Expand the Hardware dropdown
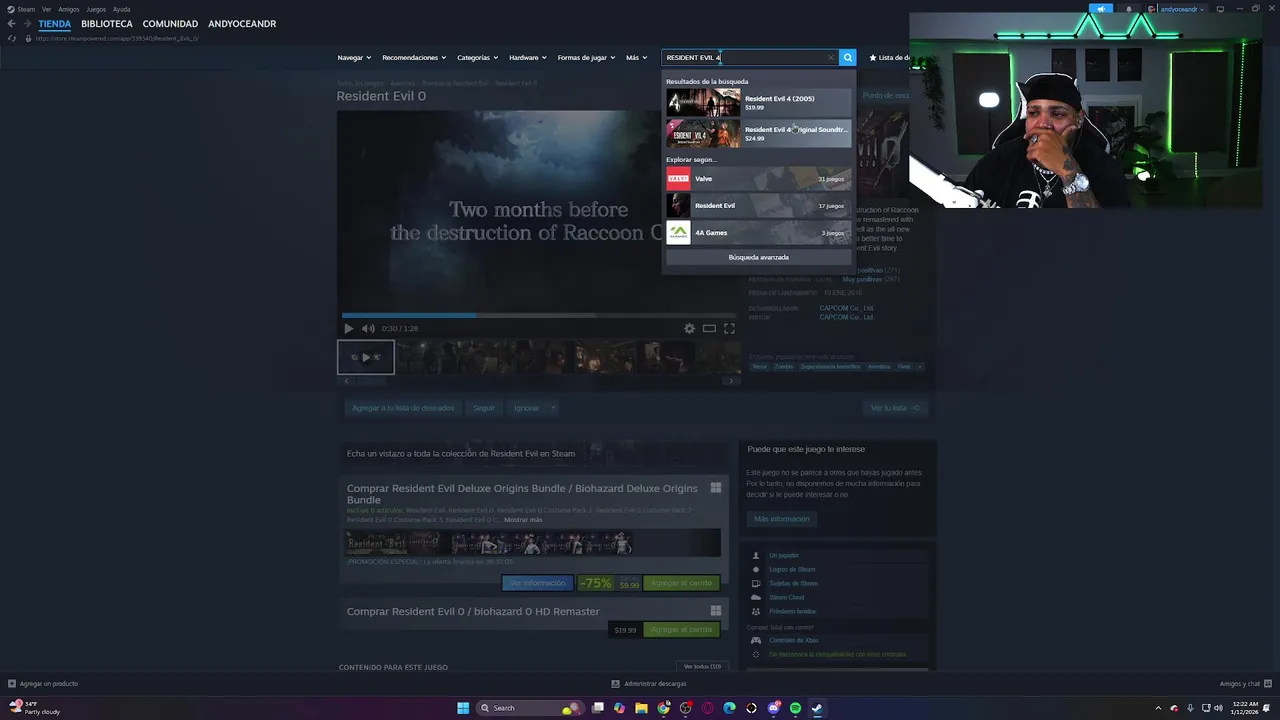This screenshot has height=720, width=1280. (x=528, y=57)
